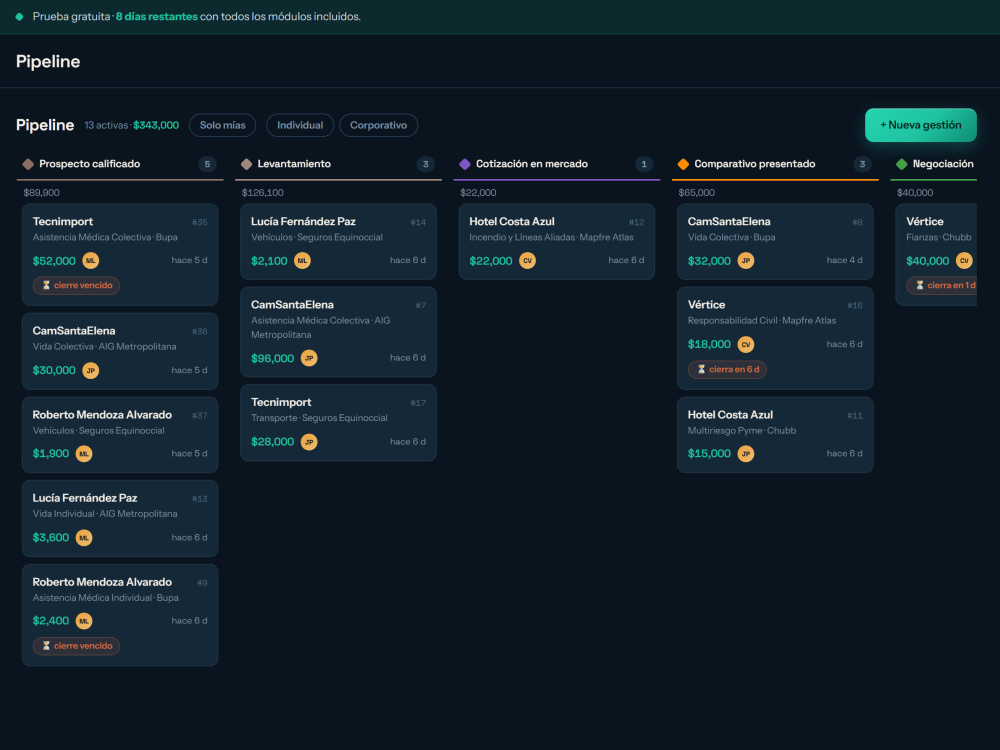Screen dimensions: 1000x750
Task: Open Hotel Costa Azul Incendio y Líneas Aliadas card
Action: tap(557, 241)
